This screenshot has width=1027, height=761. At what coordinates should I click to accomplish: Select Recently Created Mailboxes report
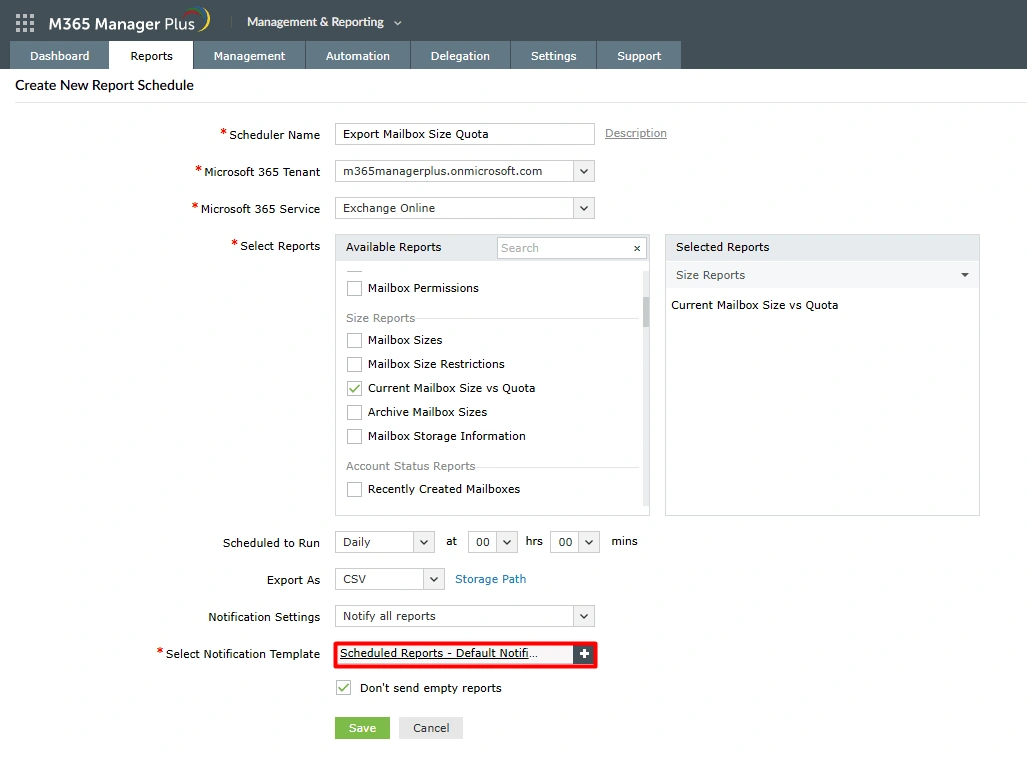point(354,489)
